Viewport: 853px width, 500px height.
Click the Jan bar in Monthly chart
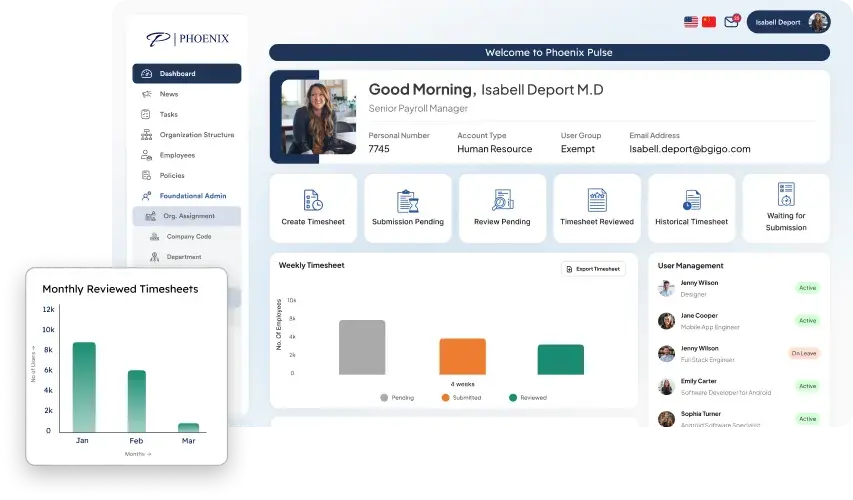pyautogui.click(x=84, y=387)
